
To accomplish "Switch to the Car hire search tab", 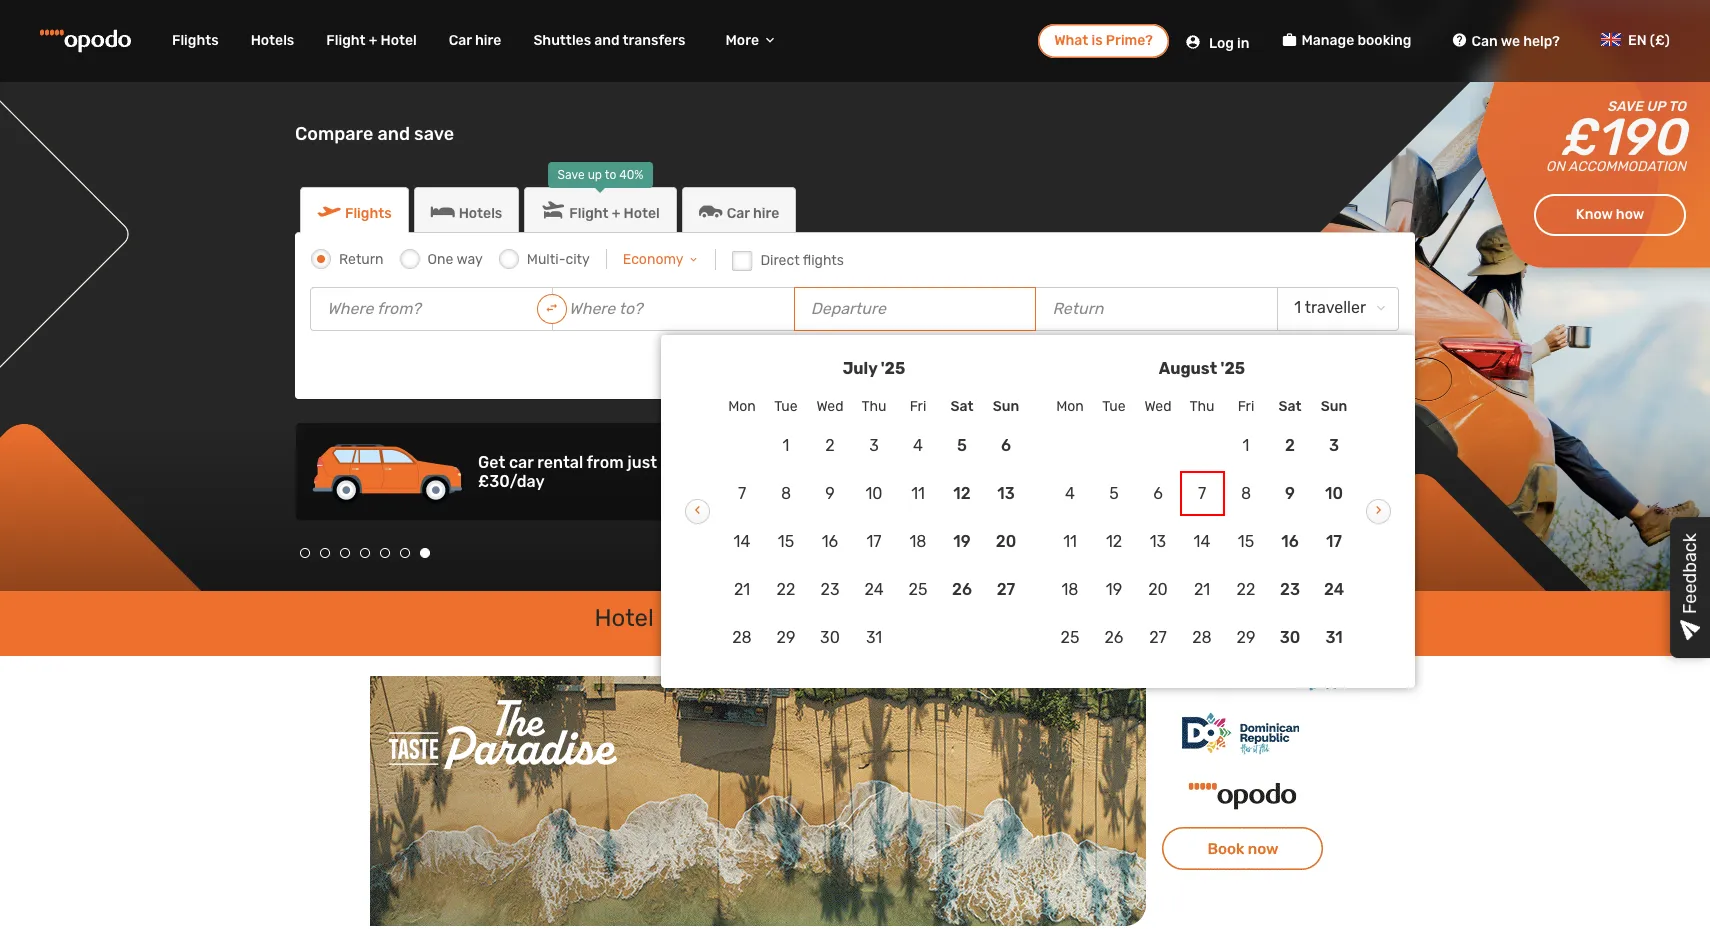I will 739,213.
